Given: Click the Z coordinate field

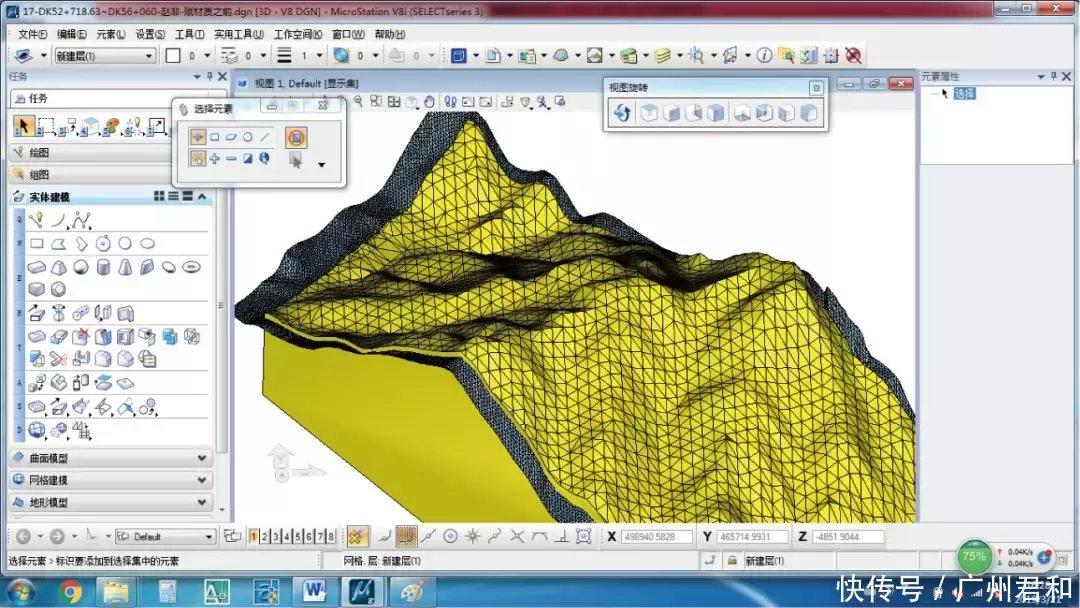Looking at the screenshot, I should pyautogui.click(x=848, y=536).
